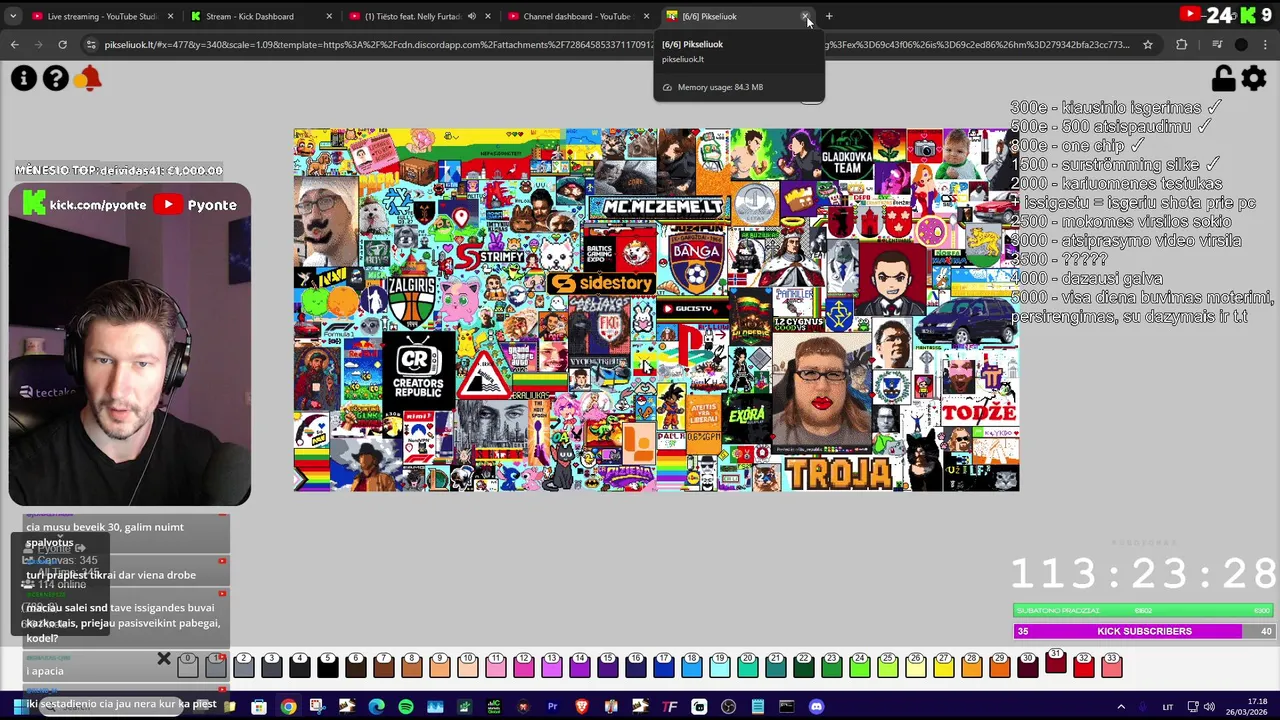
Task: Mute the Tiësto tab via speaker icon
Action: [x=471, y=16]
